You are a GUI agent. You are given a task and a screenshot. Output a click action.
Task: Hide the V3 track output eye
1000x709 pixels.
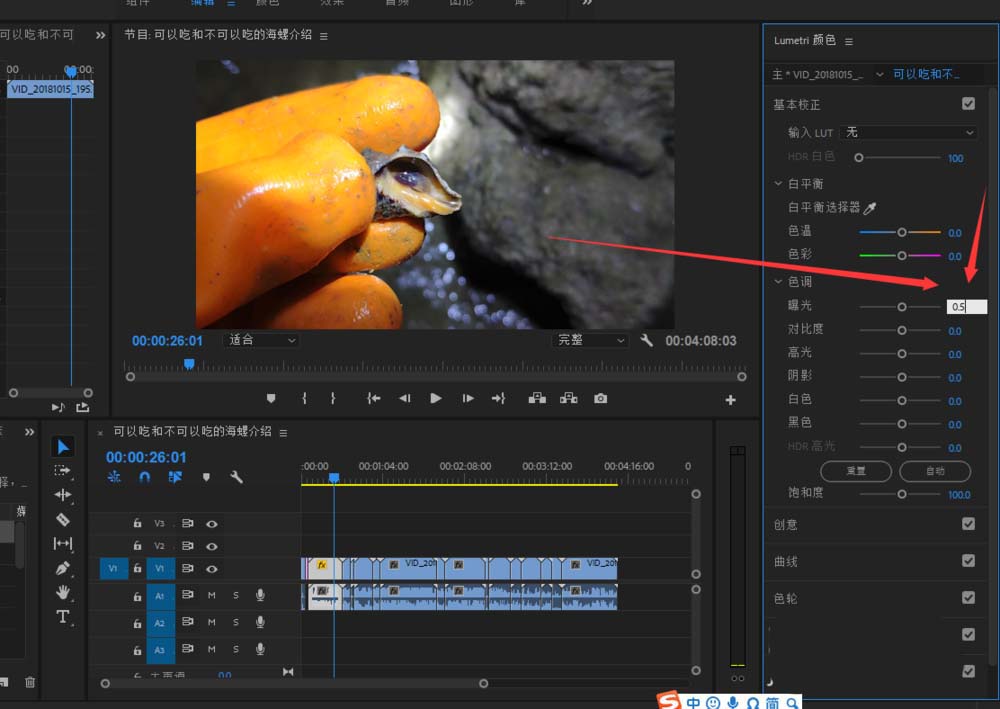[x=212, y=523]
